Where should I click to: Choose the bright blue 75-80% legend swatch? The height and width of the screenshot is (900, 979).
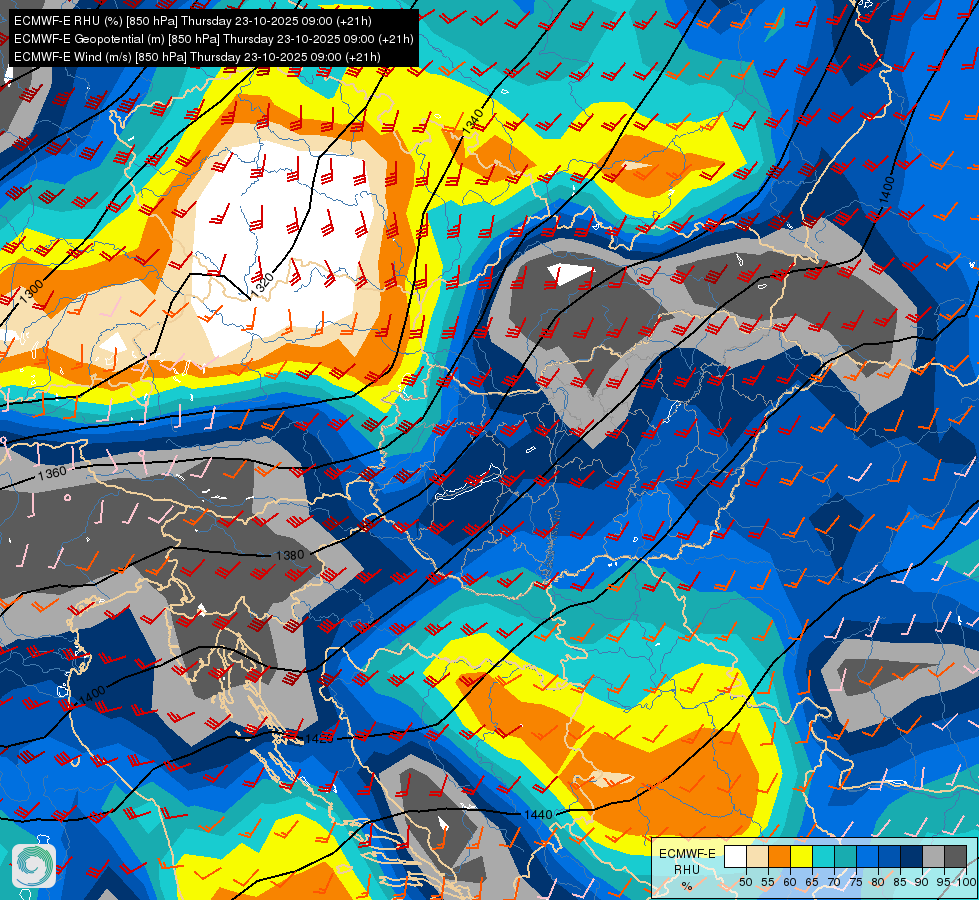click(867, 856)
